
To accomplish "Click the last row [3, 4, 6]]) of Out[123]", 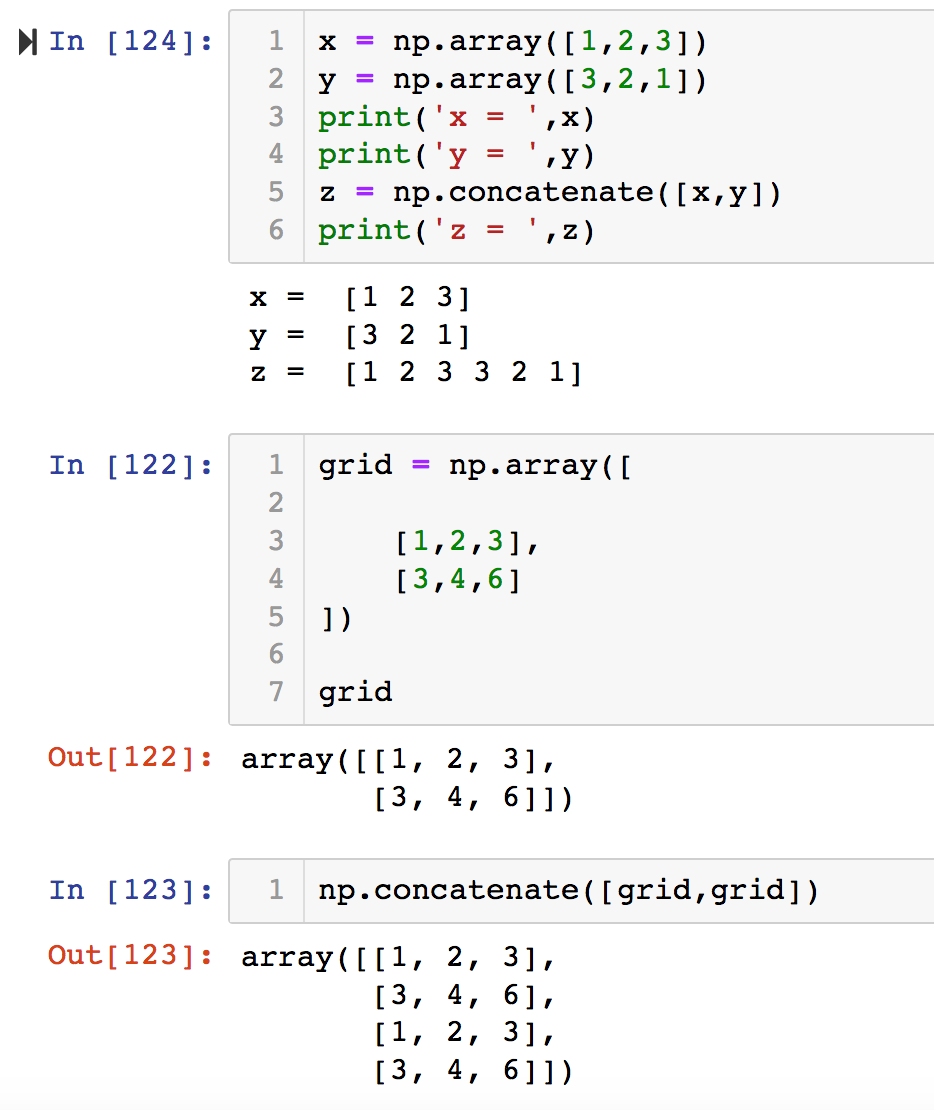I will [473, 1070].
